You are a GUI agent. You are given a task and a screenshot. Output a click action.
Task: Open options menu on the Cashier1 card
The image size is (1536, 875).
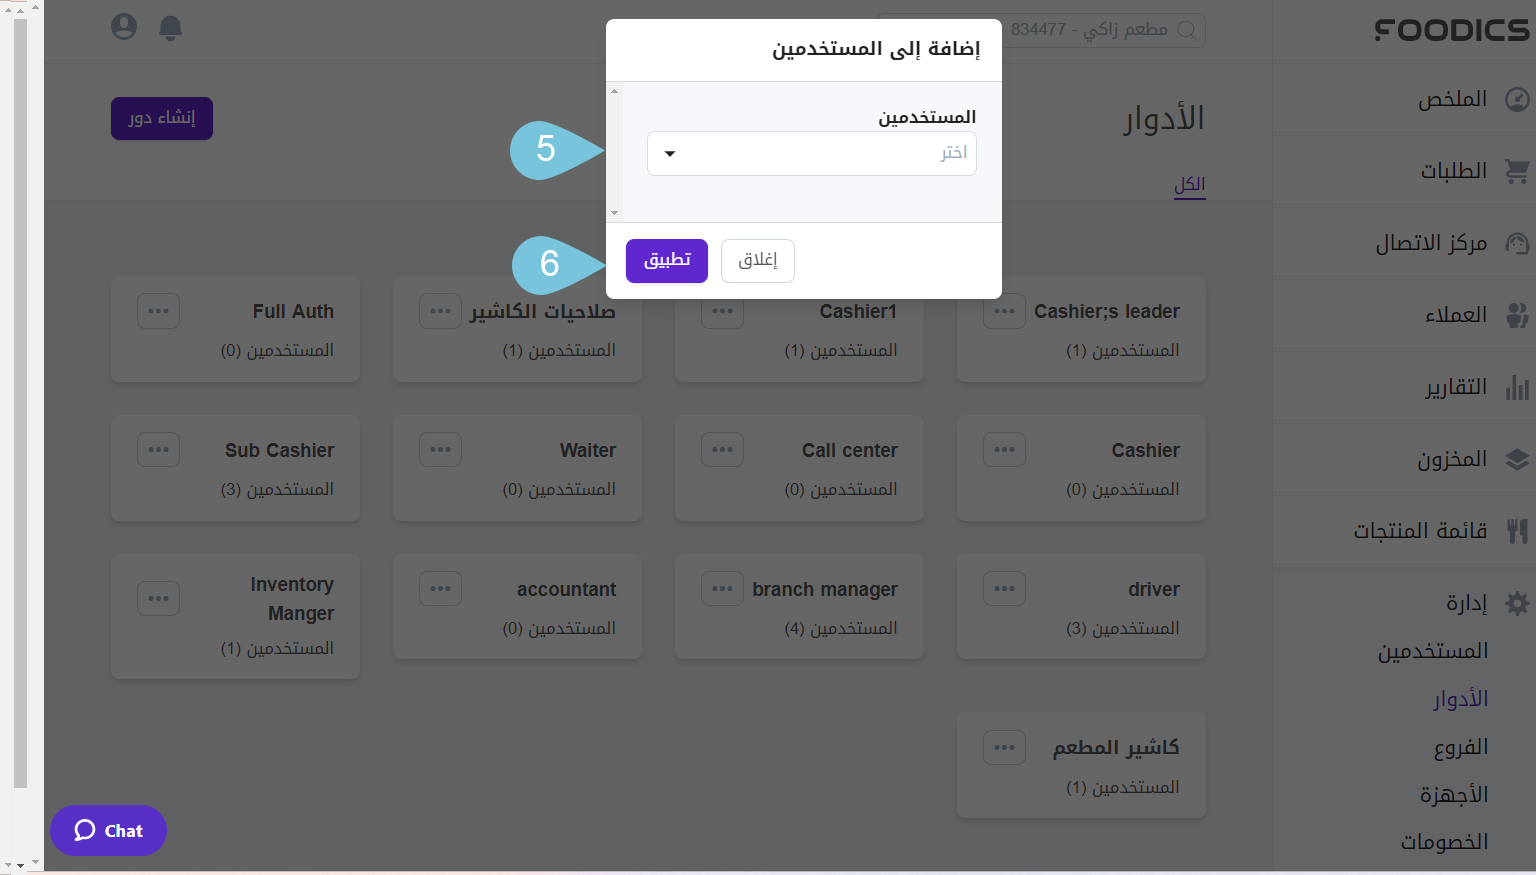(722, 311)
